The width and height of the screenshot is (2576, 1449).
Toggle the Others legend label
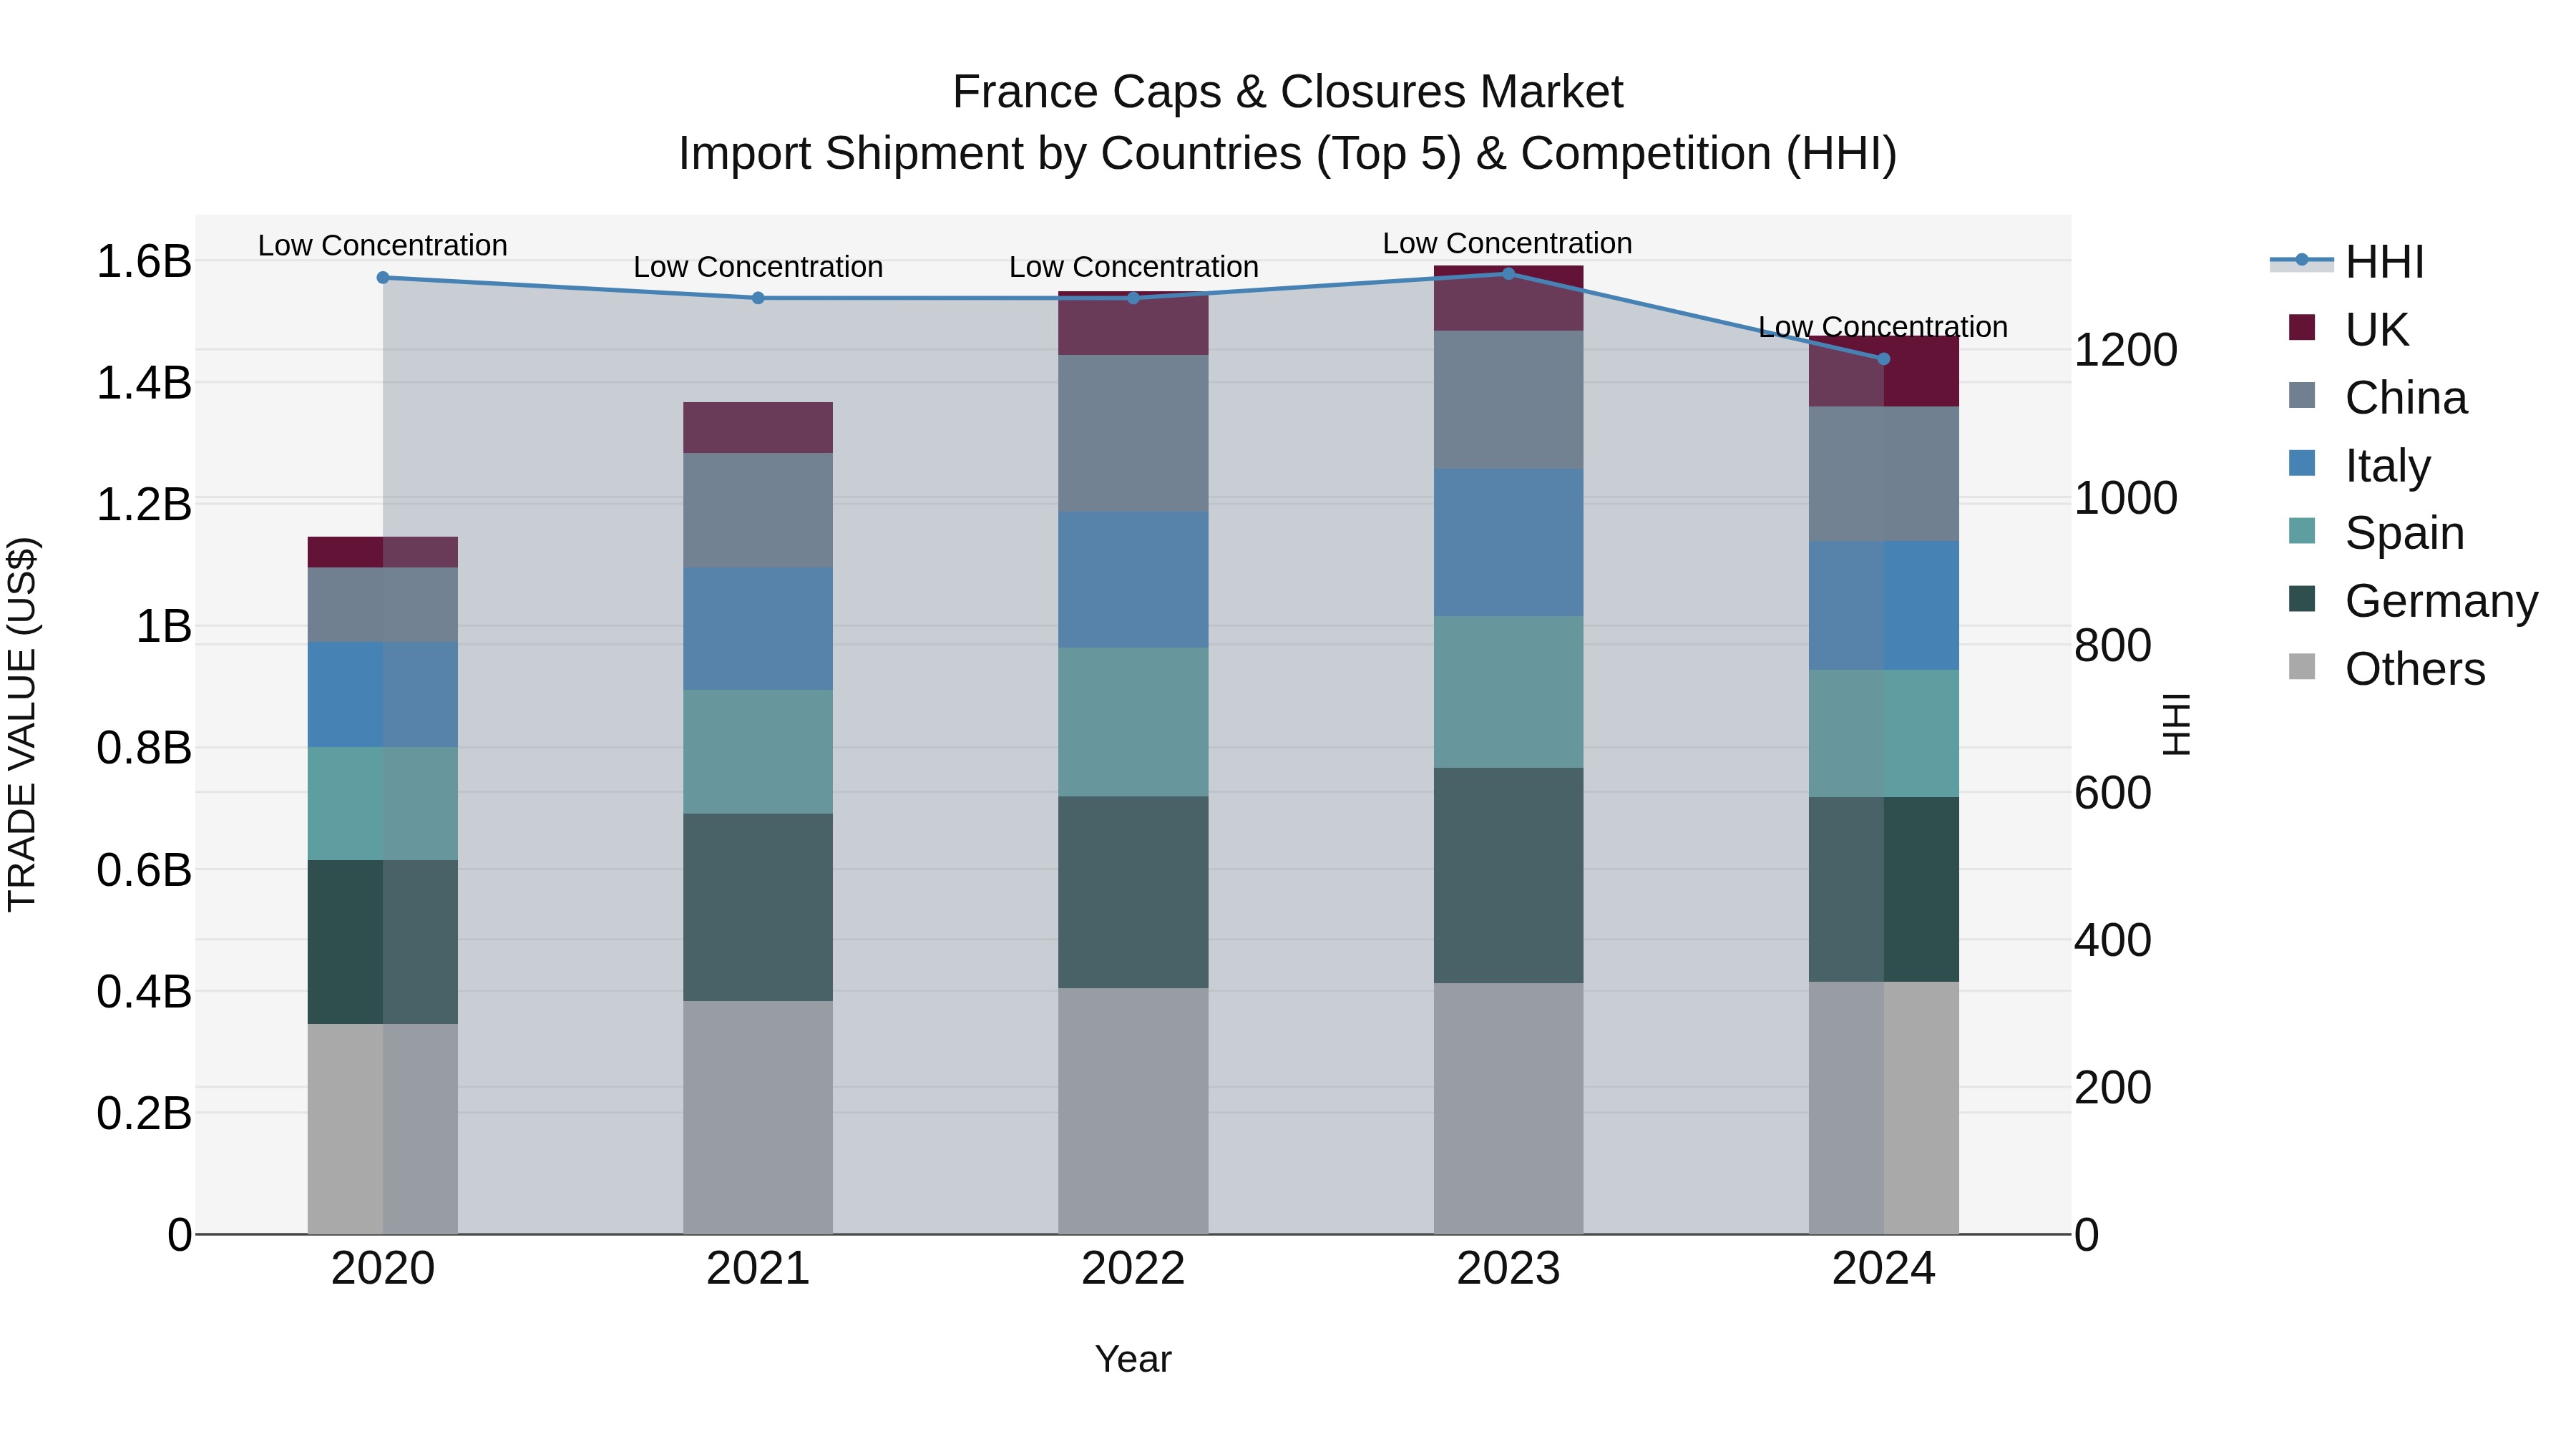[2415, 668]
